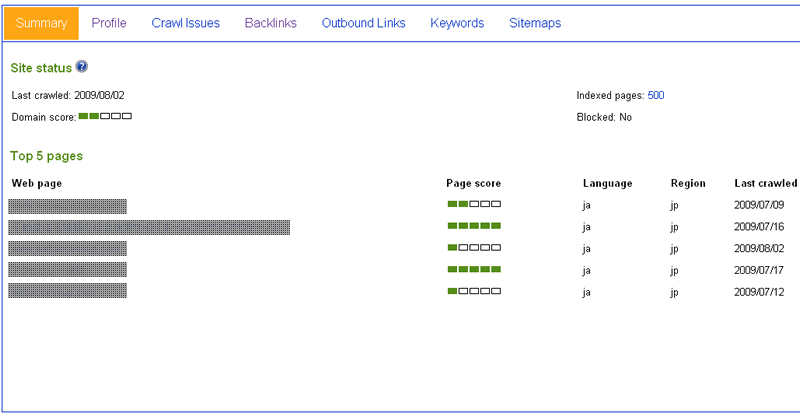
Task: Open the Site status help icon
Action: 82,66
